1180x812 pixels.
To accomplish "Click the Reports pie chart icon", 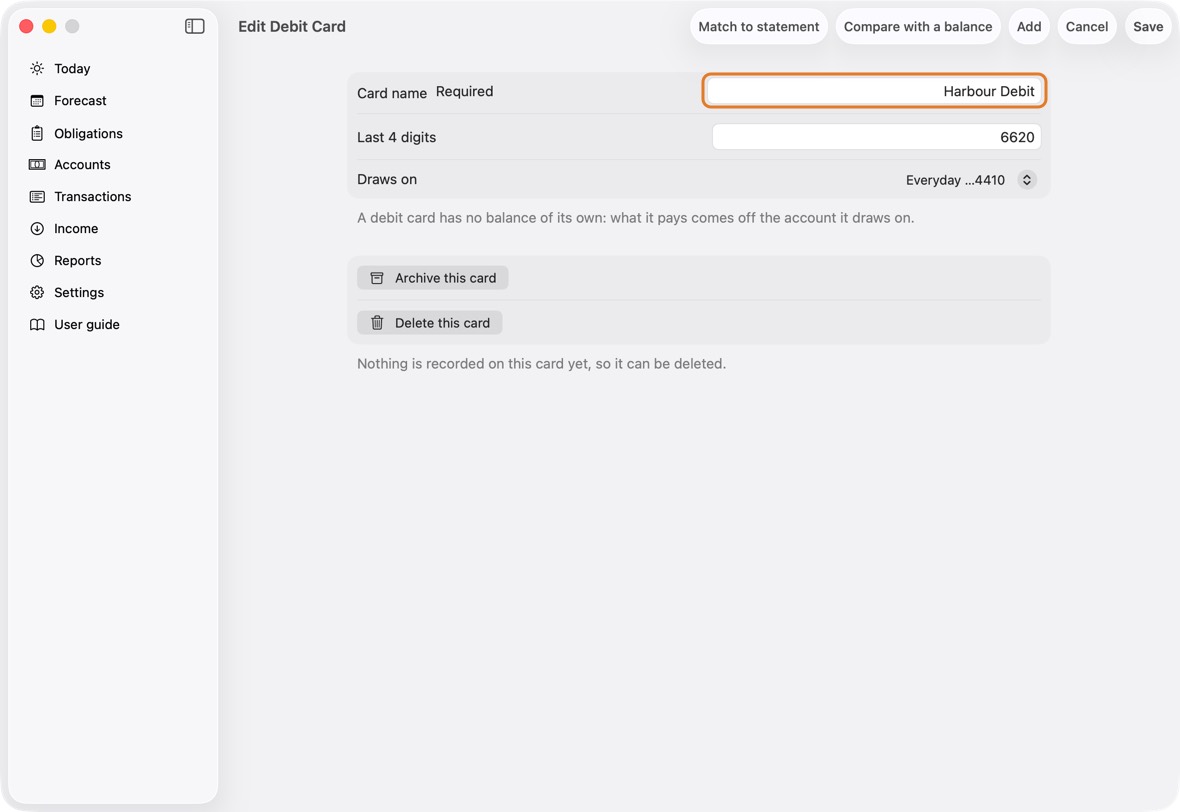I will click(37, 260).
